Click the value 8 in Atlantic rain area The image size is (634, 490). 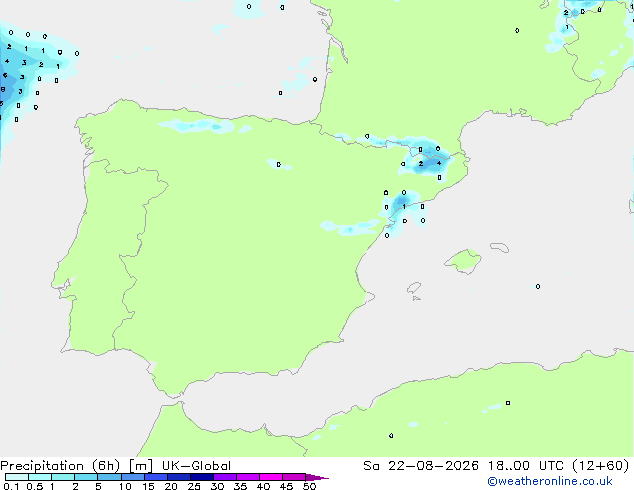click(3, 89)
